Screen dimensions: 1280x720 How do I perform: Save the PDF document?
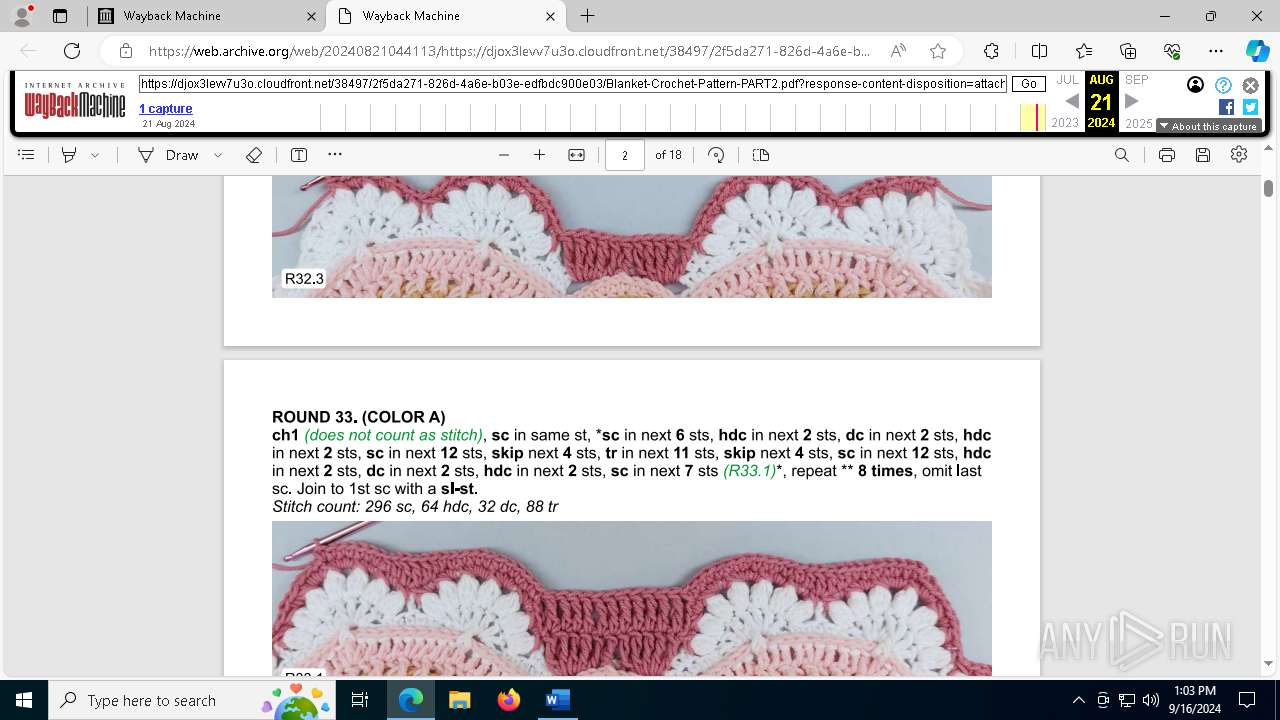point(1203,155)
